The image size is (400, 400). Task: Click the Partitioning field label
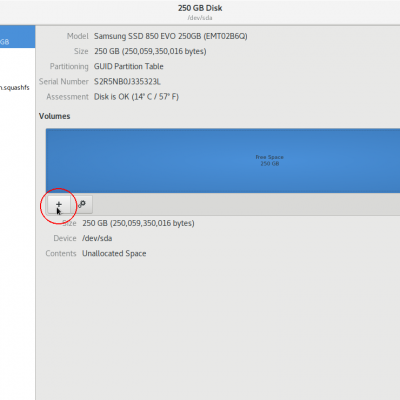pyautogui.click(x=69, y=66)
